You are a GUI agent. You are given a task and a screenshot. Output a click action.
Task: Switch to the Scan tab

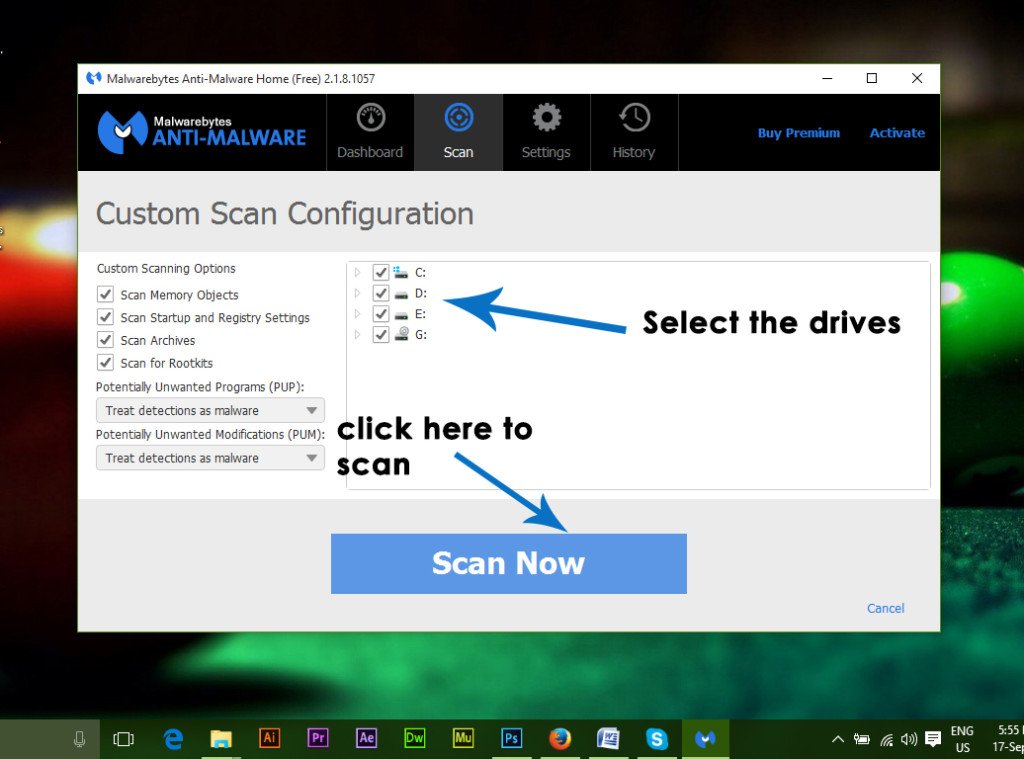point(458,133)
